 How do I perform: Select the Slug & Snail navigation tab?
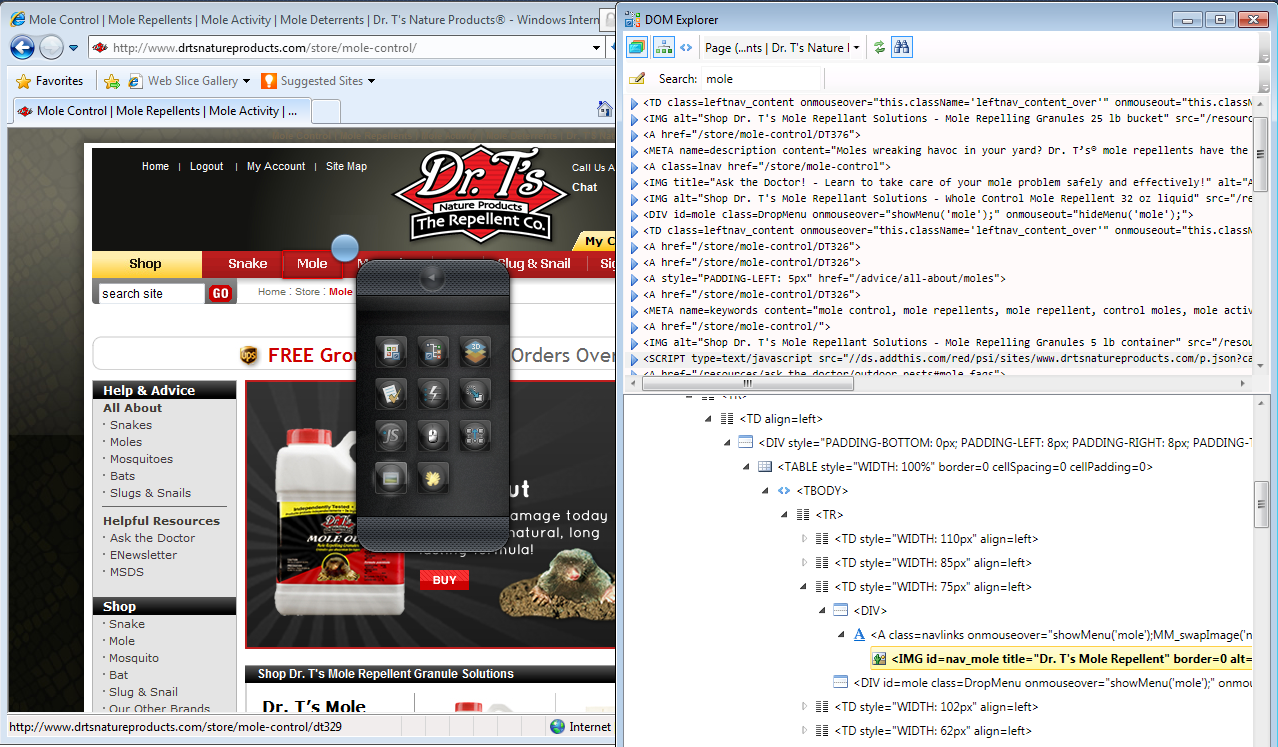pyautogui.click(x=534, y=264)
